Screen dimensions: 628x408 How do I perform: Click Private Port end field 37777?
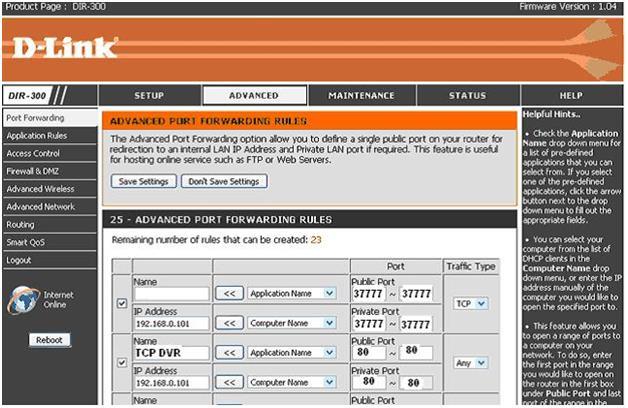pyautogui.click(x=416, y=324)
